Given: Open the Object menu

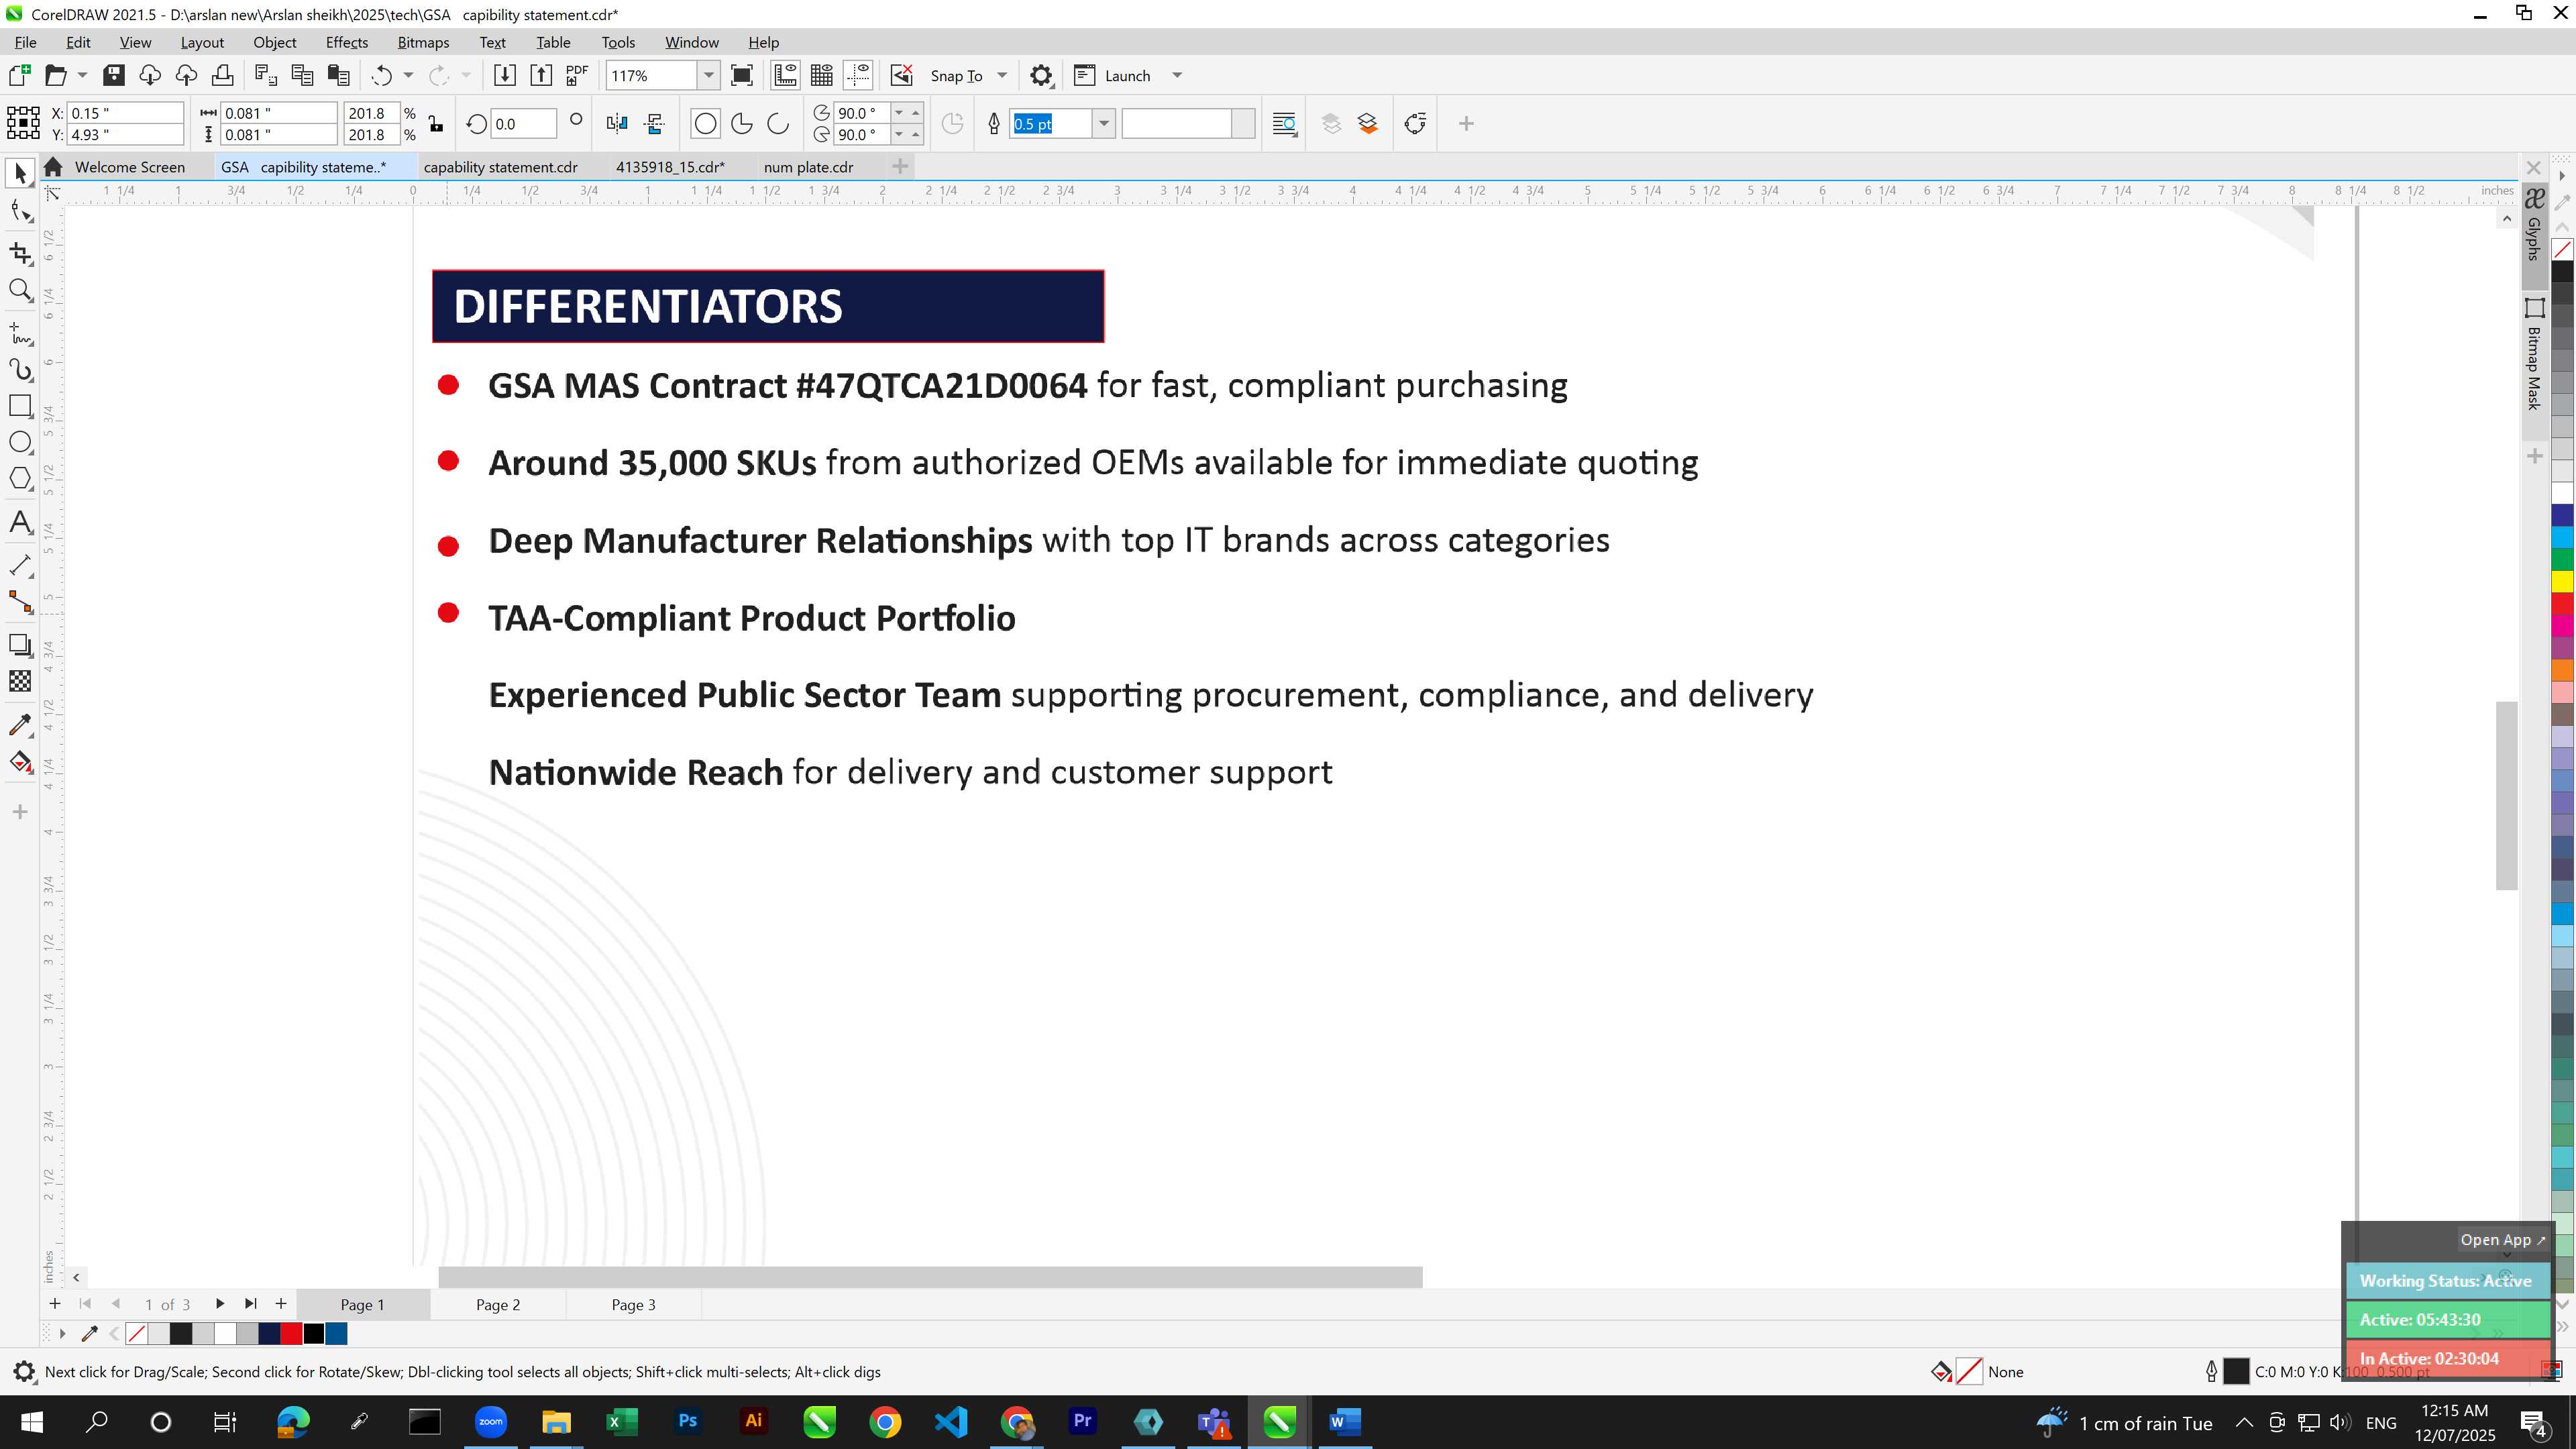Looking at the screenshot, I should (x=274, y=42).
